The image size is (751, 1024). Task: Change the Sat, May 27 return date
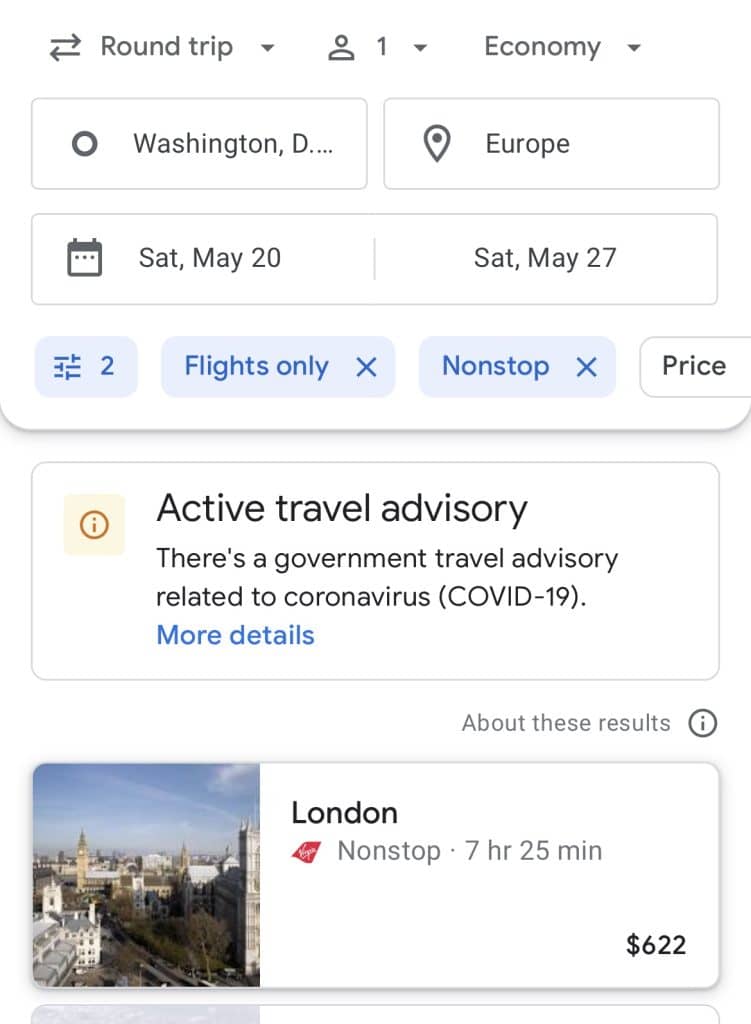545,258
